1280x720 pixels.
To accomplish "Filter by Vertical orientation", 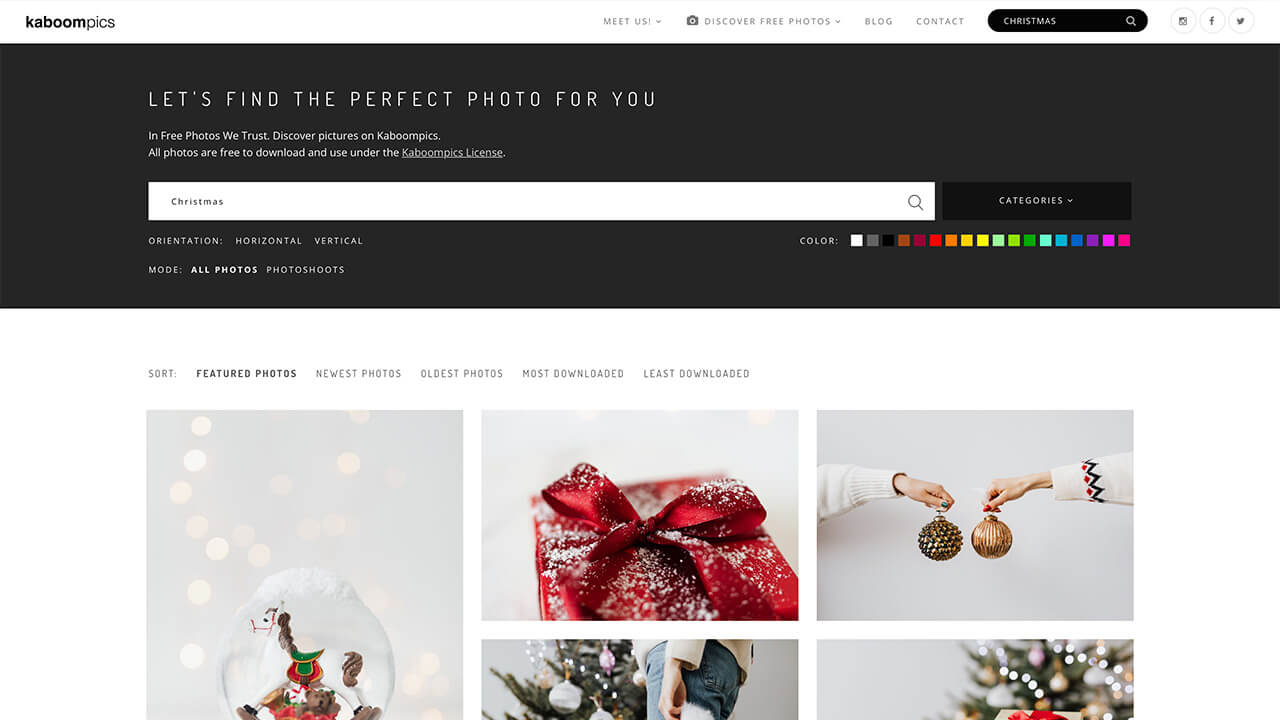I will click(x=339, y=241).
